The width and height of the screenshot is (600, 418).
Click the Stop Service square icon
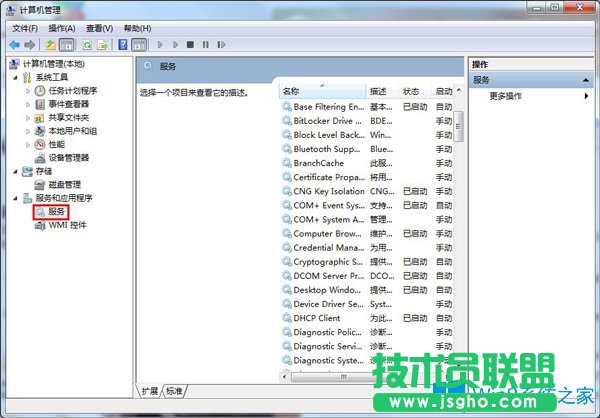190,45
